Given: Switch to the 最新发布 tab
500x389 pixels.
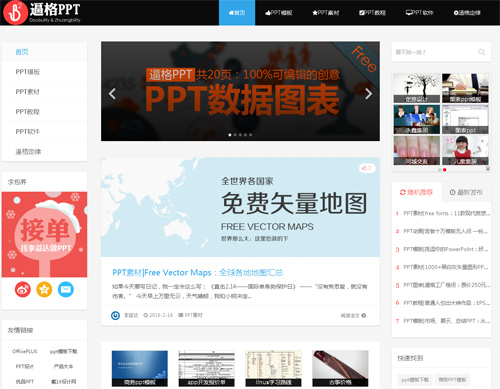Looking at the screenshot, I should tap(466, 192).
